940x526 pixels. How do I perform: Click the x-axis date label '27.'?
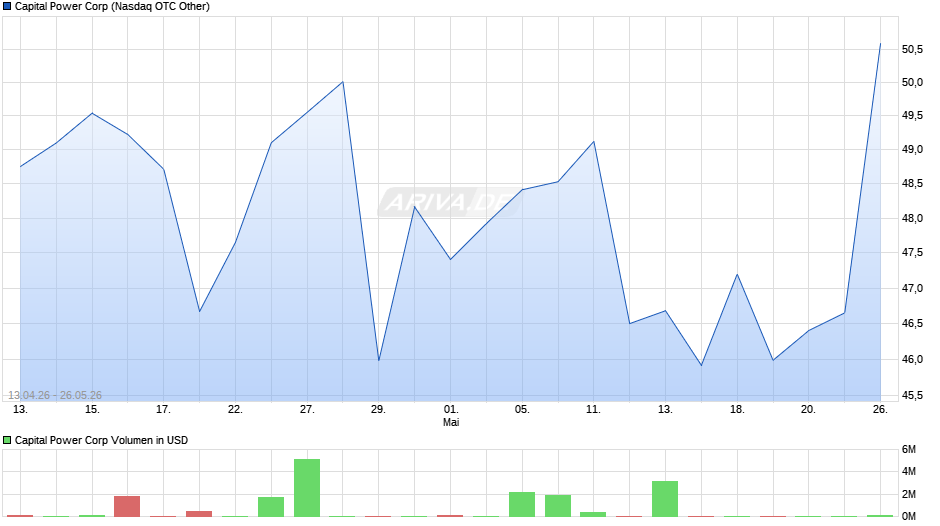click(x=307, y=410)
